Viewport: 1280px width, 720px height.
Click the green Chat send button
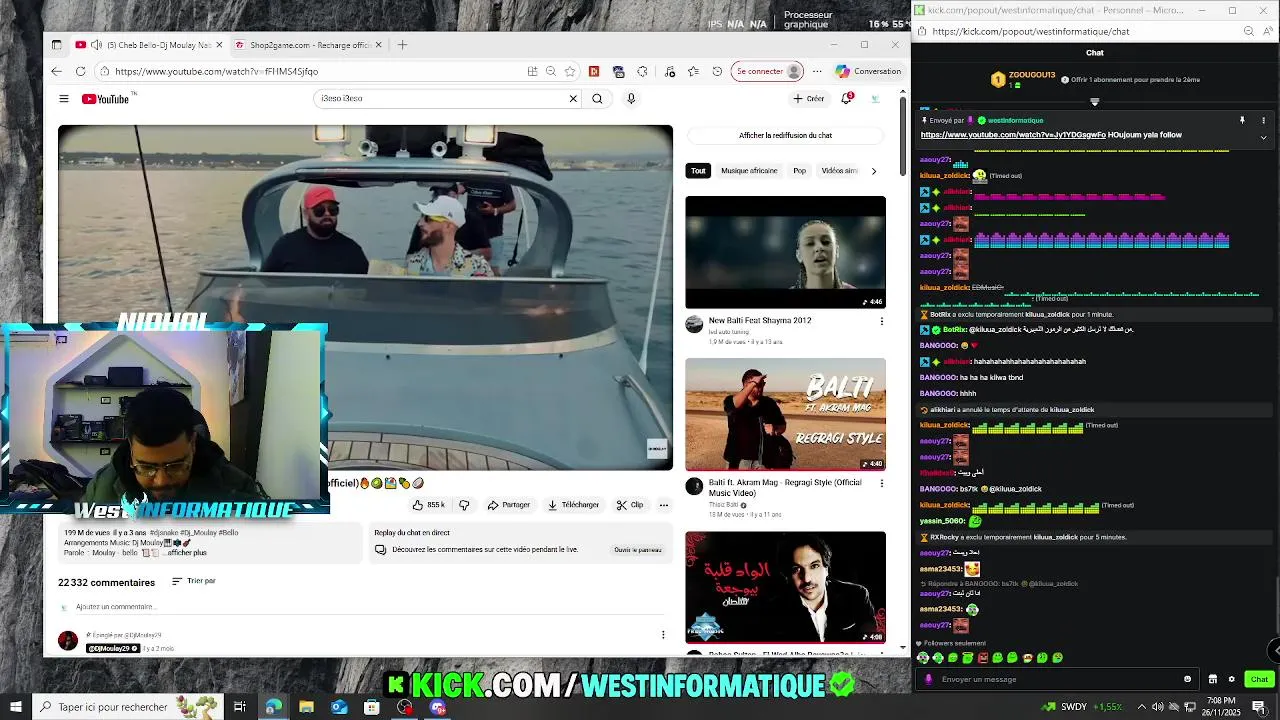(x=1259, y=679)
